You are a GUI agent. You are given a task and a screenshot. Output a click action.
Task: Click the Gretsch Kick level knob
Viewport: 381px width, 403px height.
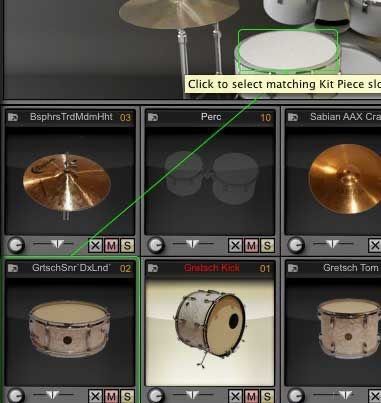coord(156,396)
